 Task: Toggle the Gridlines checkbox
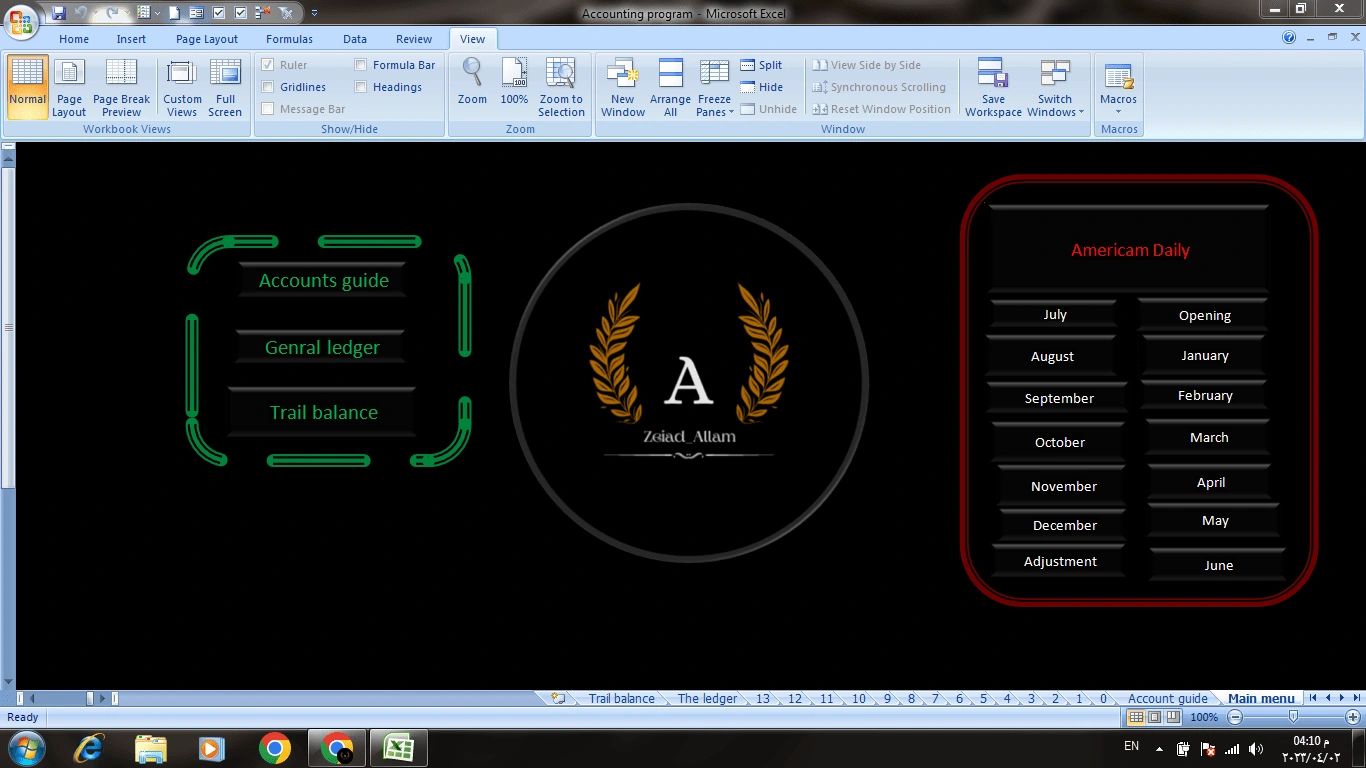268,87
